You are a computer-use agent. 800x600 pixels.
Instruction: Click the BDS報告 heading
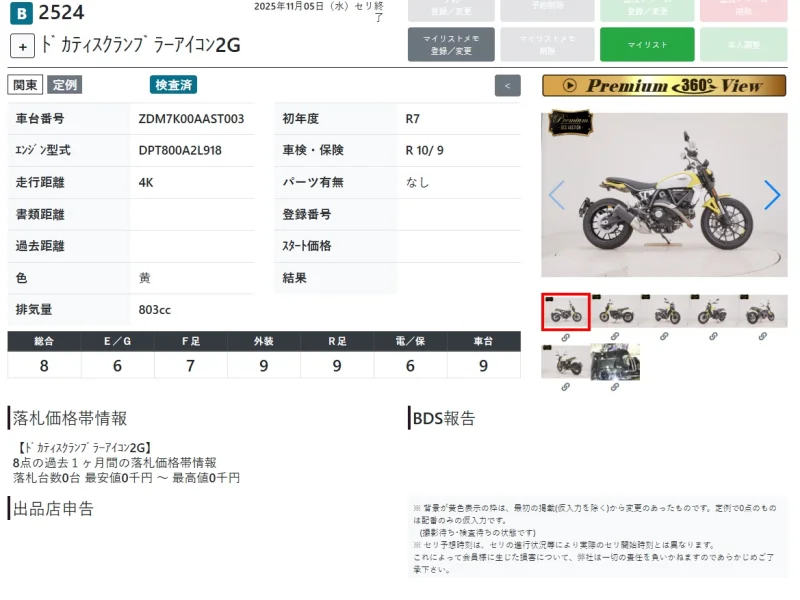click(x=444, y=418)
